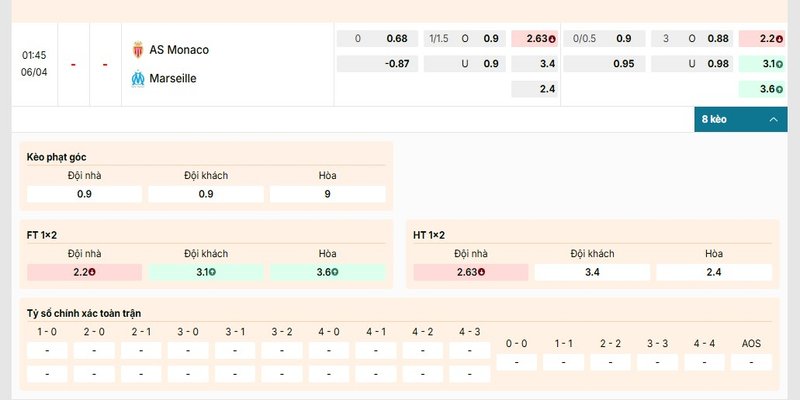This screenshot has width=800, height=400.
Task: Select first-half 1/1.5 Over 0.9 odds
Action: (464, 39)
